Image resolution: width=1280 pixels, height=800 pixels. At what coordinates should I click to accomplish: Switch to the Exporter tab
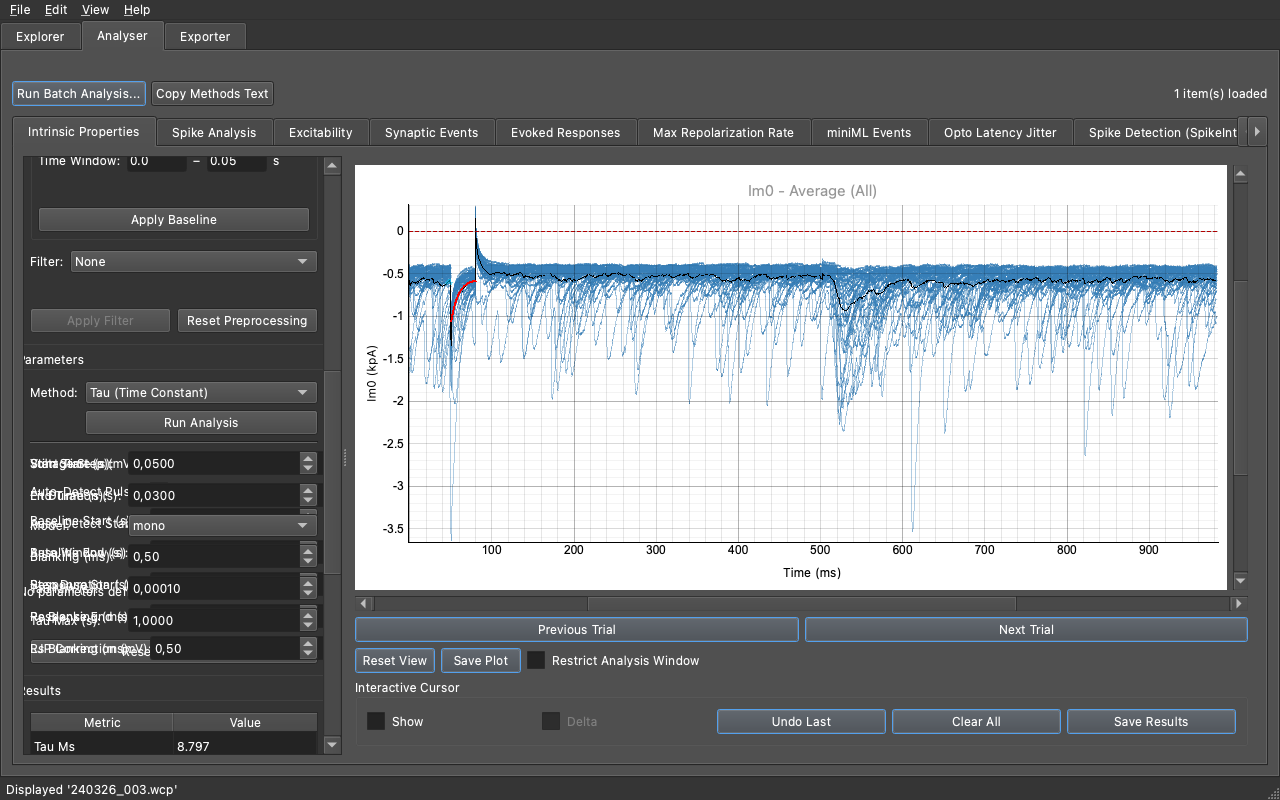click(205, 37)
